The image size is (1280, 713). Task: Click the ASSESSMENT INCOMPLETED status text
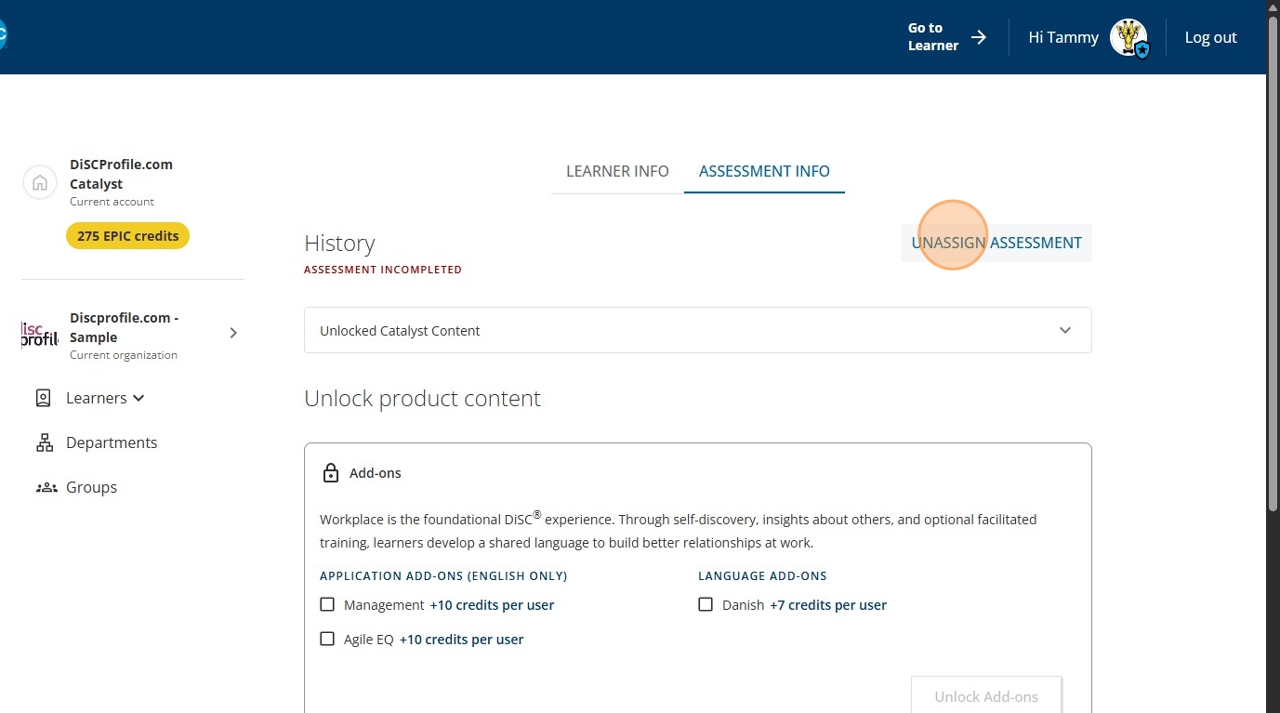(x=383, y=270)
